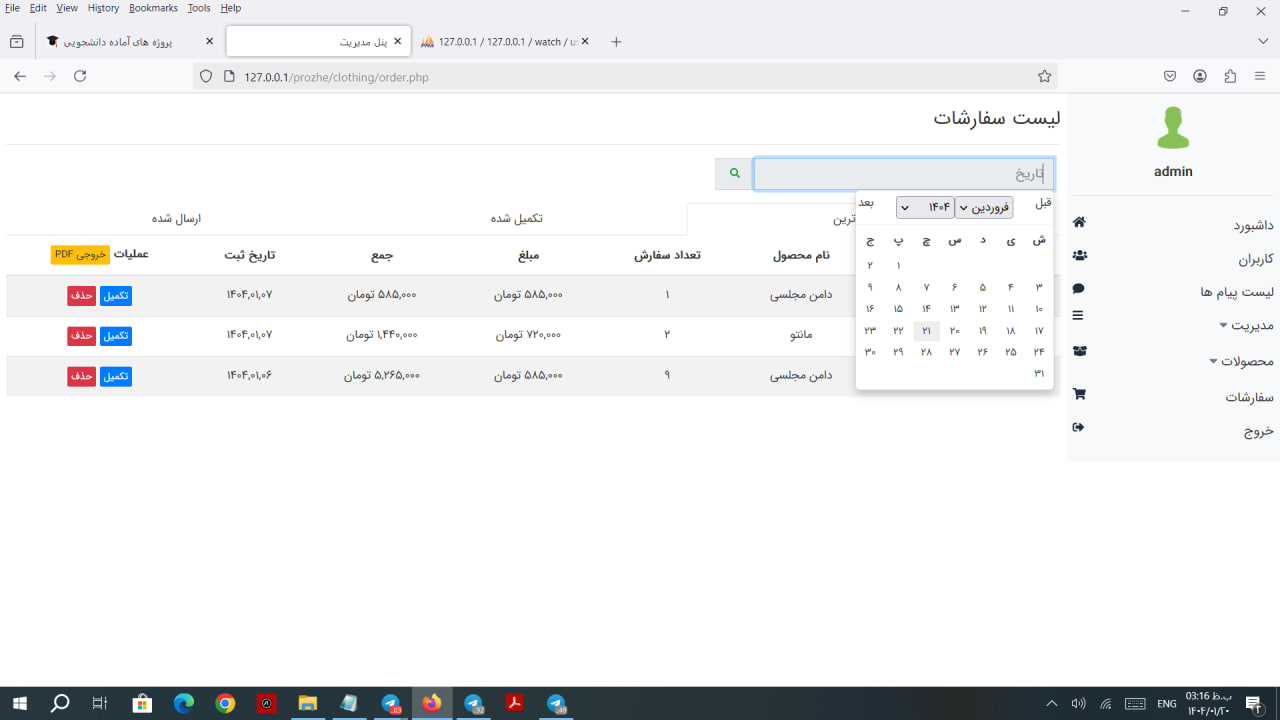1280x720 pixels.
Task: Click the ENG language indicator in taskbar
Action: [1166, 704]
